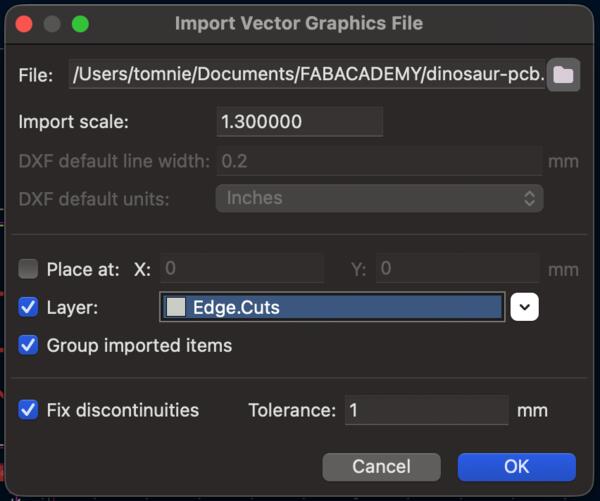Toggle Group imported items checkbox

coord(29,346)
